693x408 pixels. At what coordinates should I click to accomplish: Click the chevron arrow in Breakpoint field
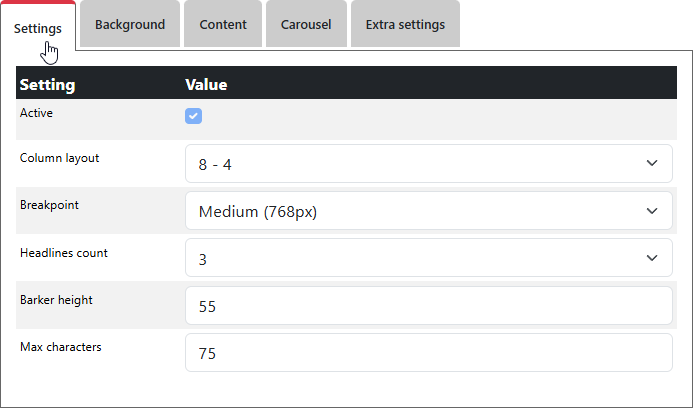pyautogui.click(x=652, y=211)
